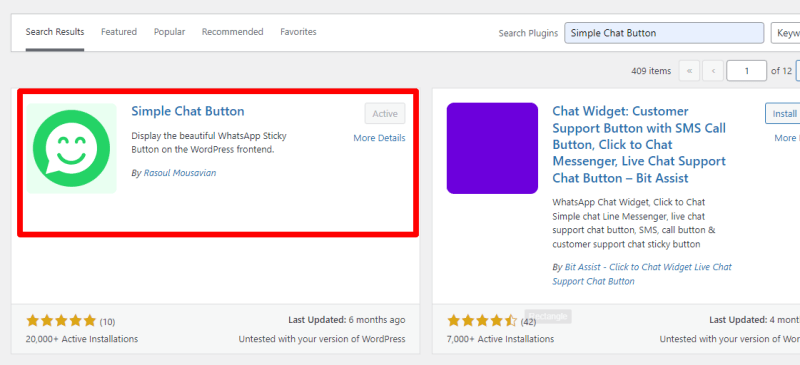The width and height of the screenshot is (800, 365).
Task: Click the star rating of Chat Widget plugin
Action: [x=482, y=321]
